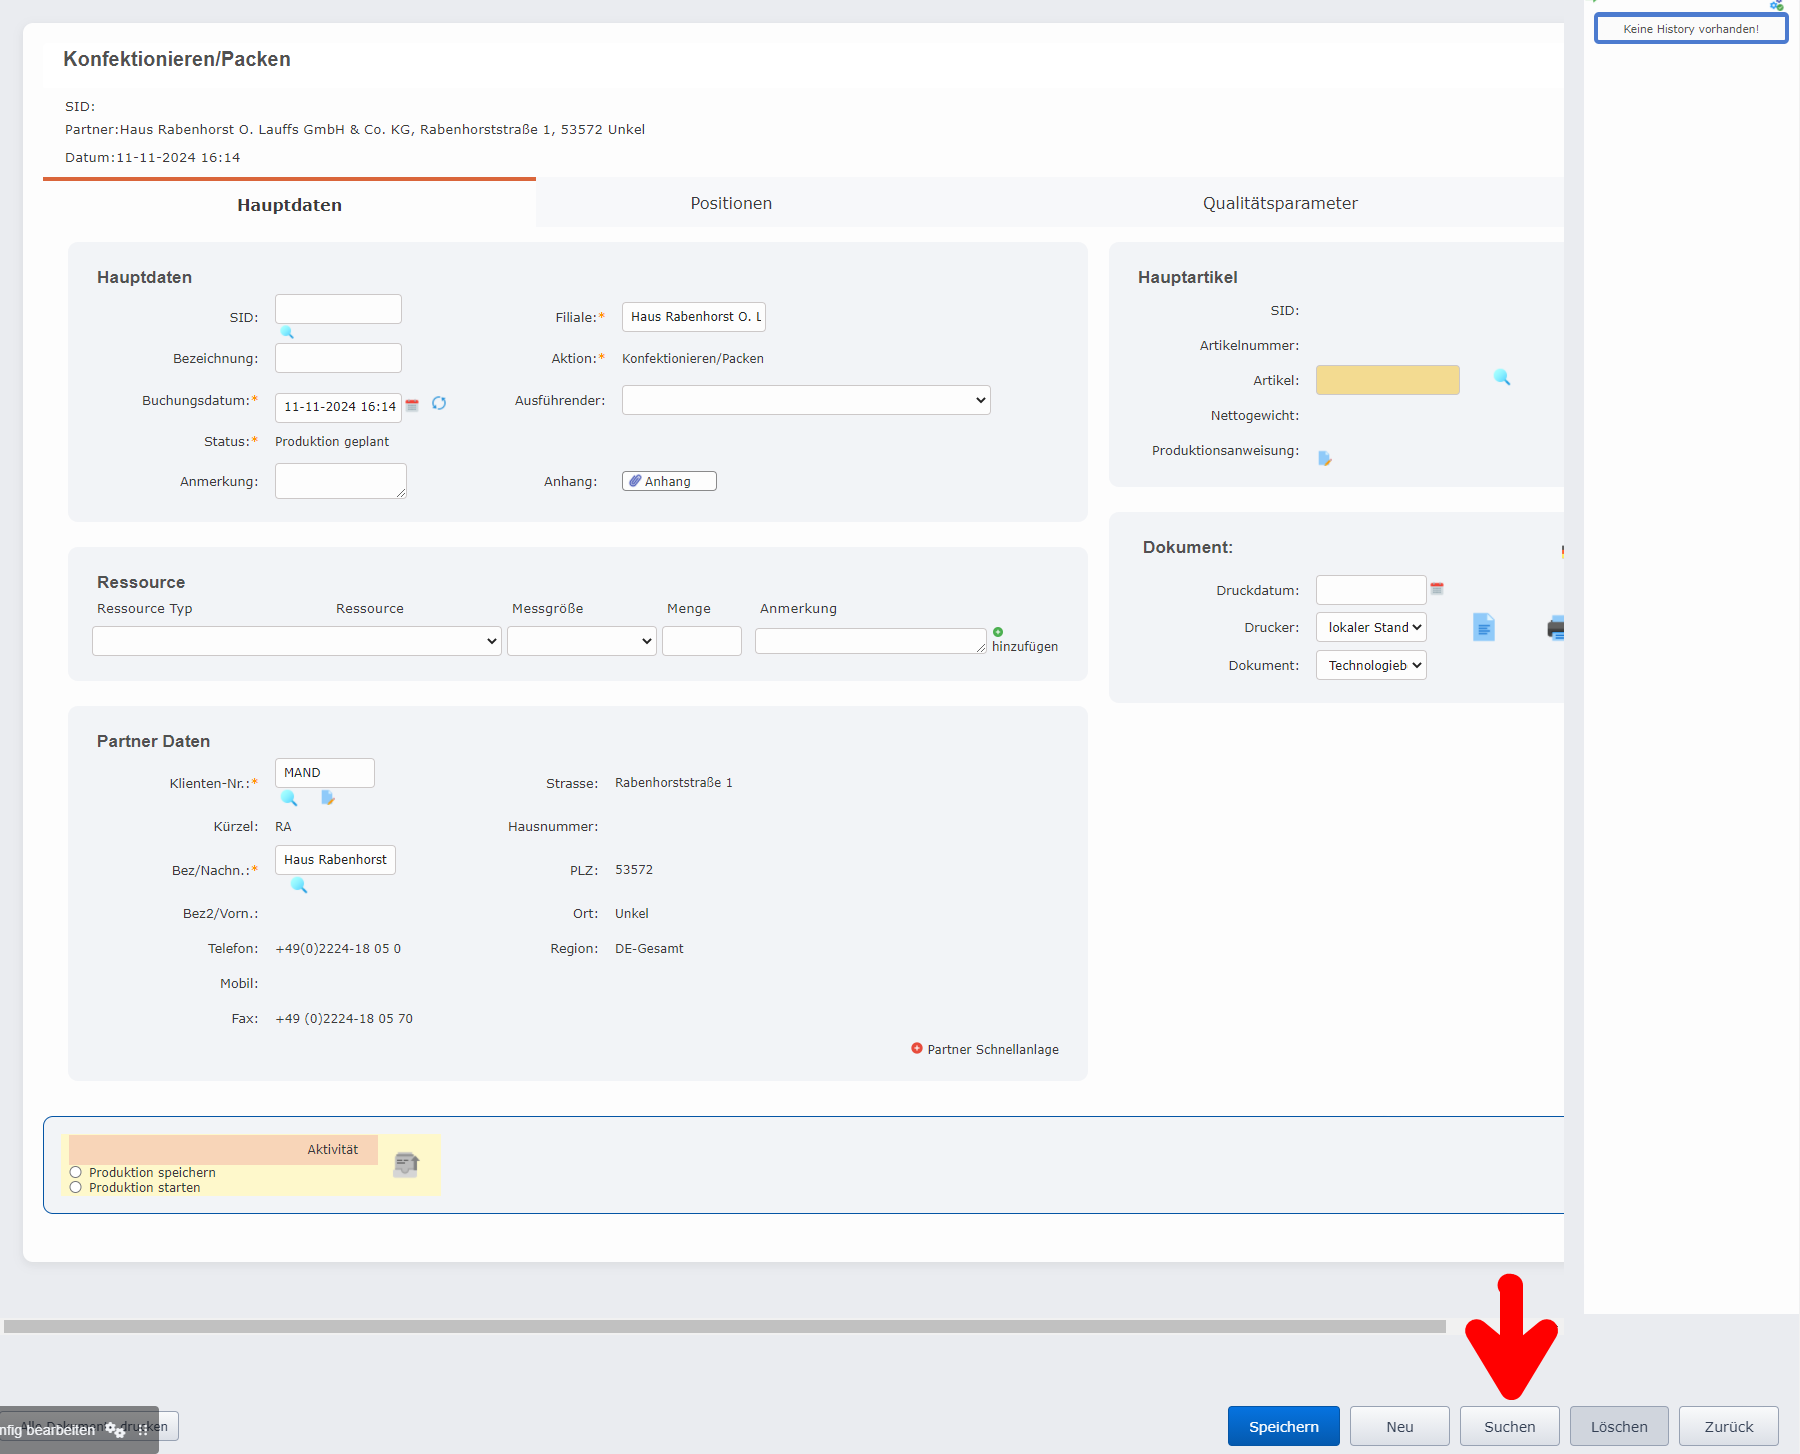1800x1454 pixels.
Task: Open the Ressource Typ dropdown
Action: point(297,641)
